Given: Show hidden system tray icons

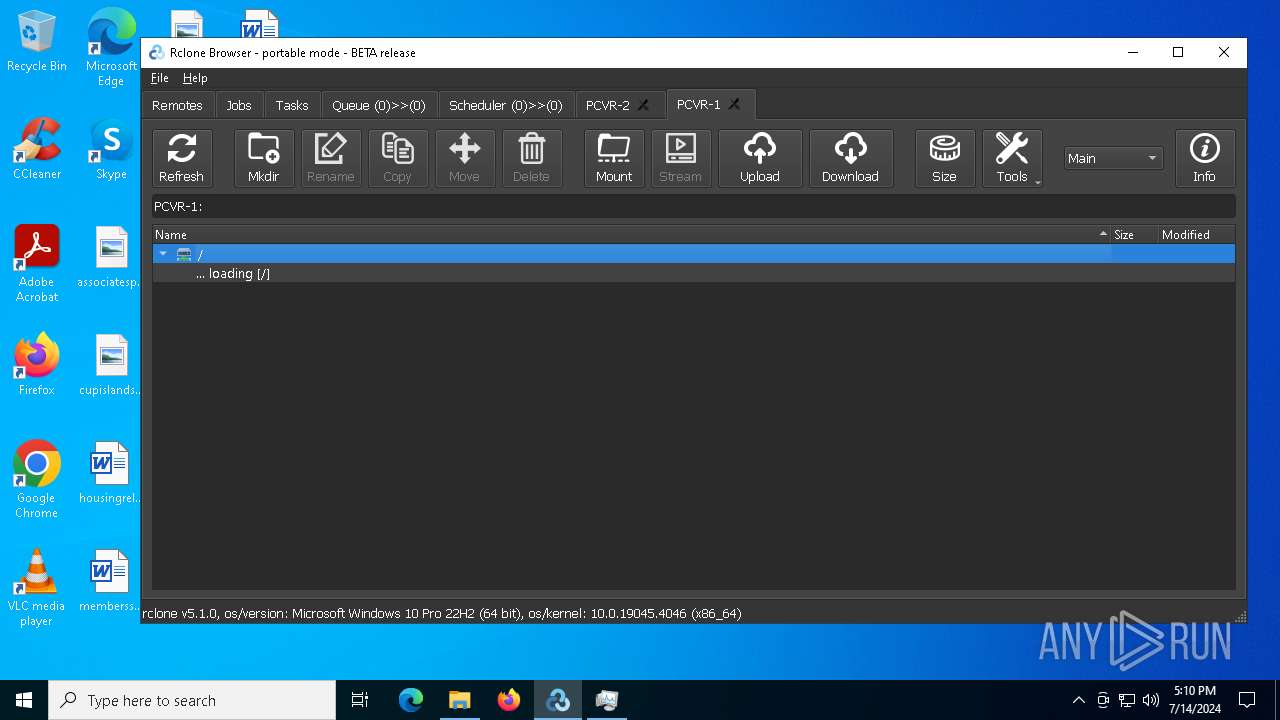Looking at the screenshot, I should pyautogui.click(x=1078, y=700).
